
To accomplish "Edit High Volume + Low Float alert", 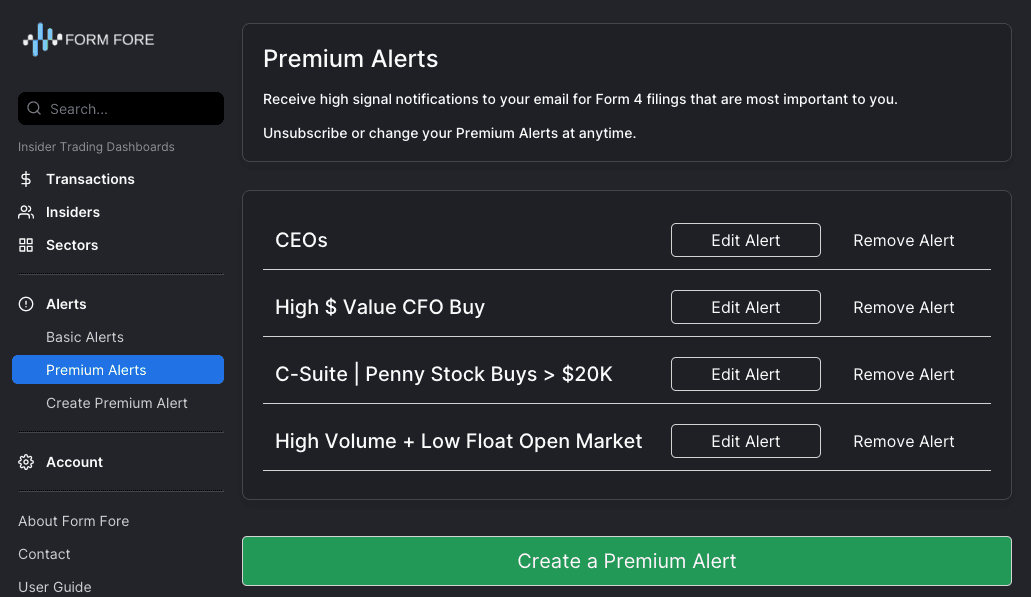I will click(746, 441).
